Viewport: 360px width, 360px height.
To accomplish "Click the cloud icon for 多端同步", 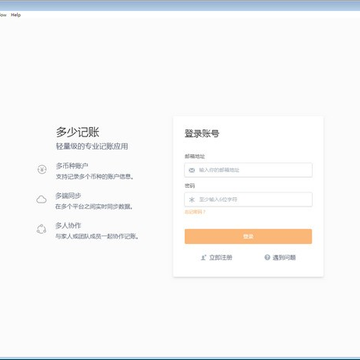I will click(x=41, y=199).
